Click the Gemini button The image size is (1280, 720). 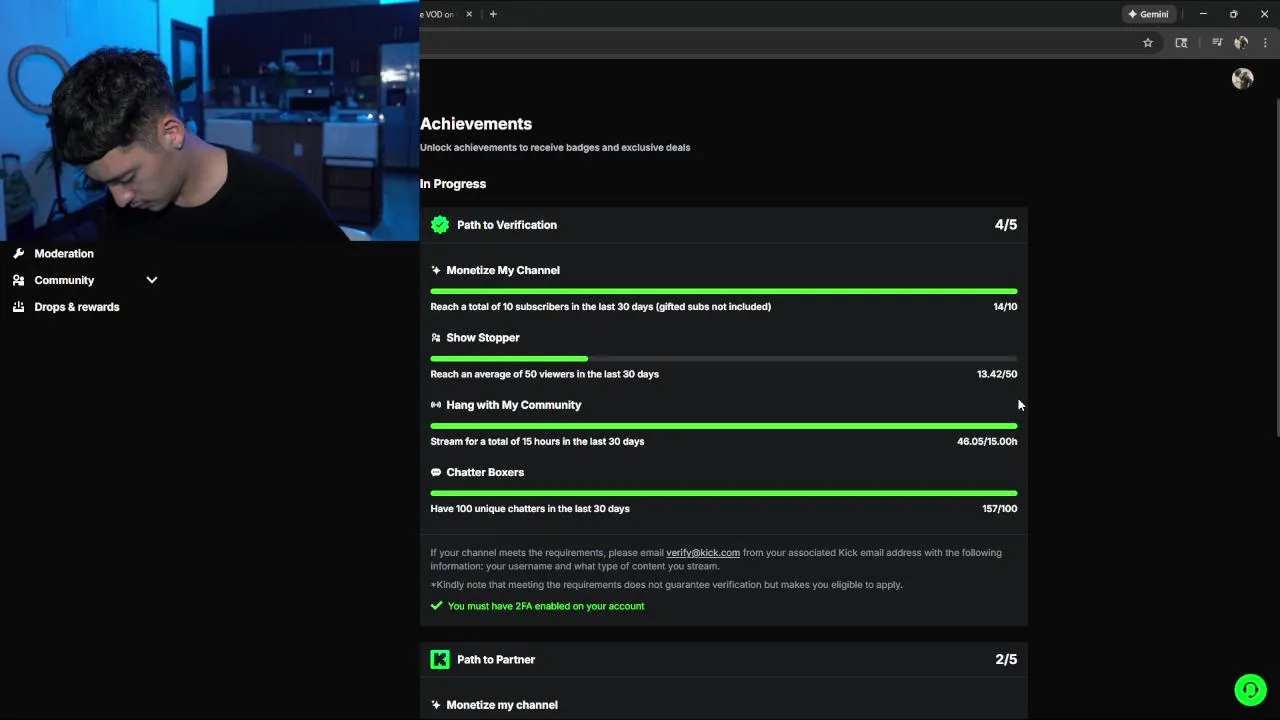pos(1148,14)
